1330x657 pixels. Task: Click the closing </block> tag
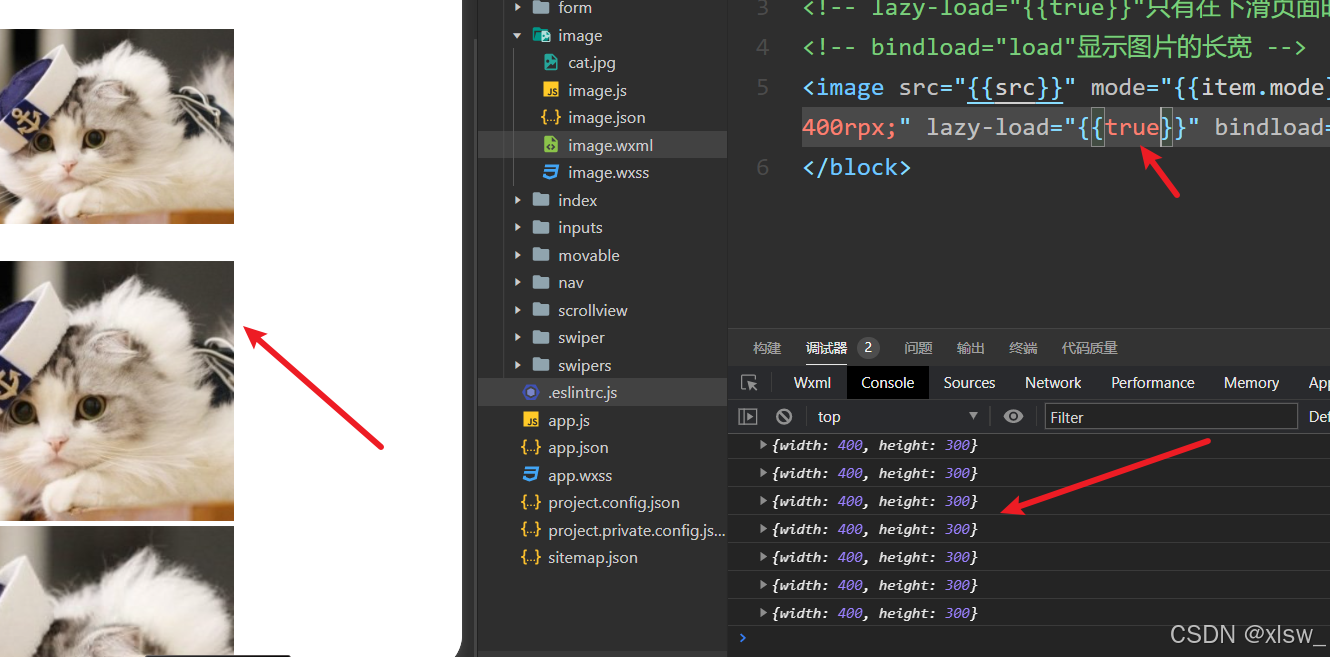[x=857, y=167]
